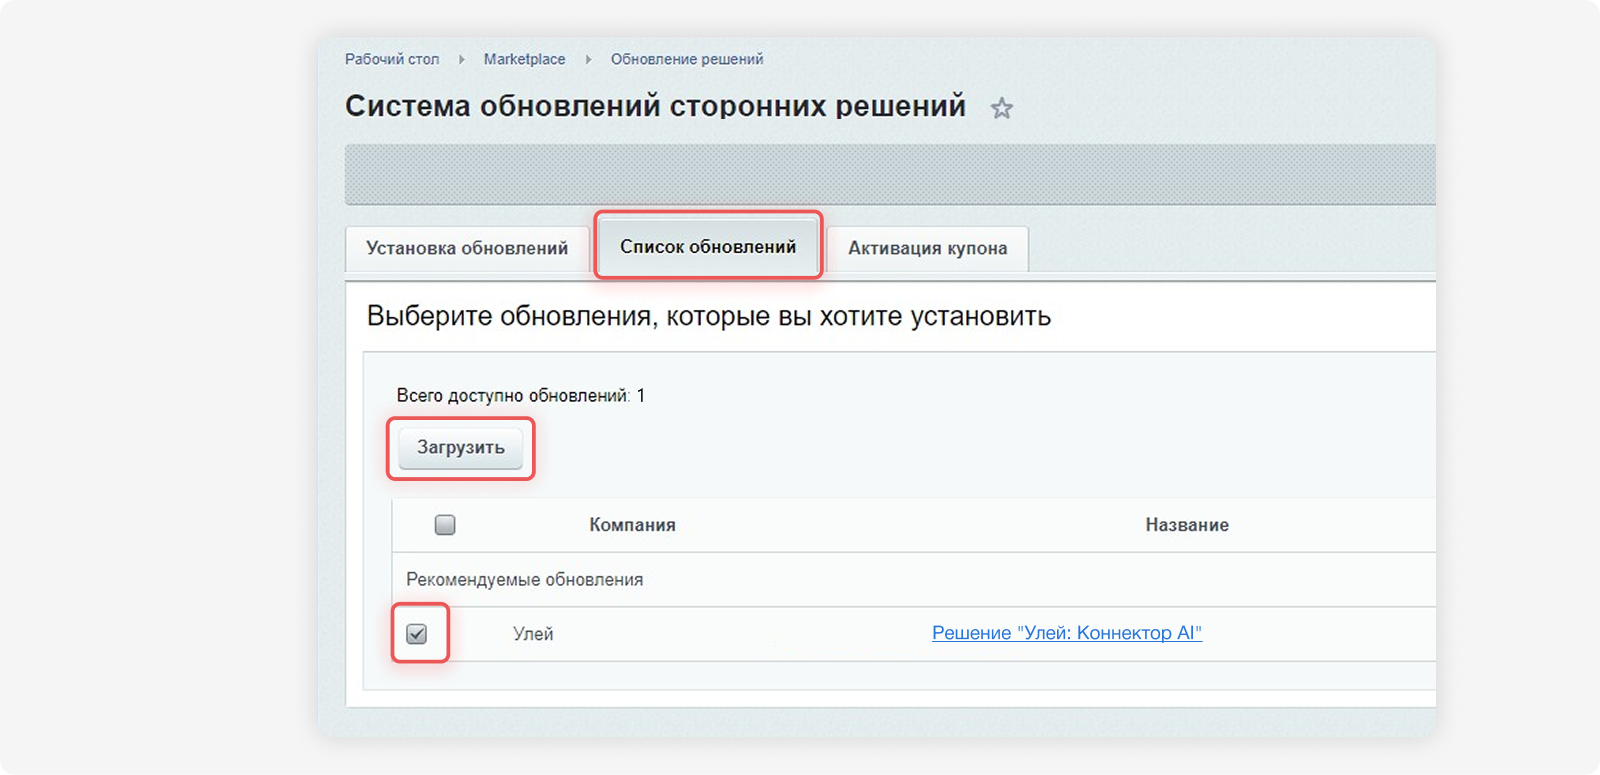The width and height of the screenshot is (1600, 775).
Task: Uncheck the Улей update checkbox
Action: tap(417, 634)
